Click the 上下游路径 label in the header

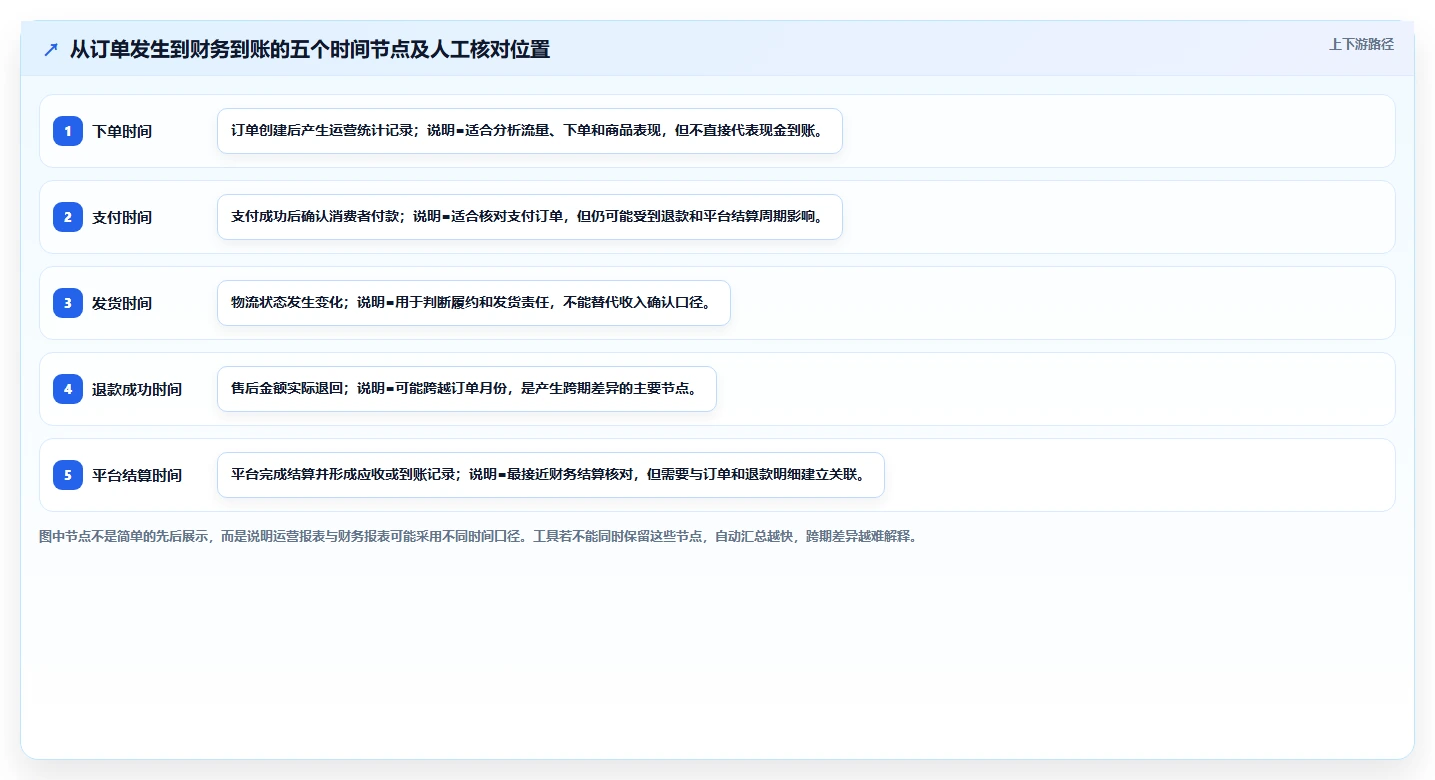[x=1361, y=44]
